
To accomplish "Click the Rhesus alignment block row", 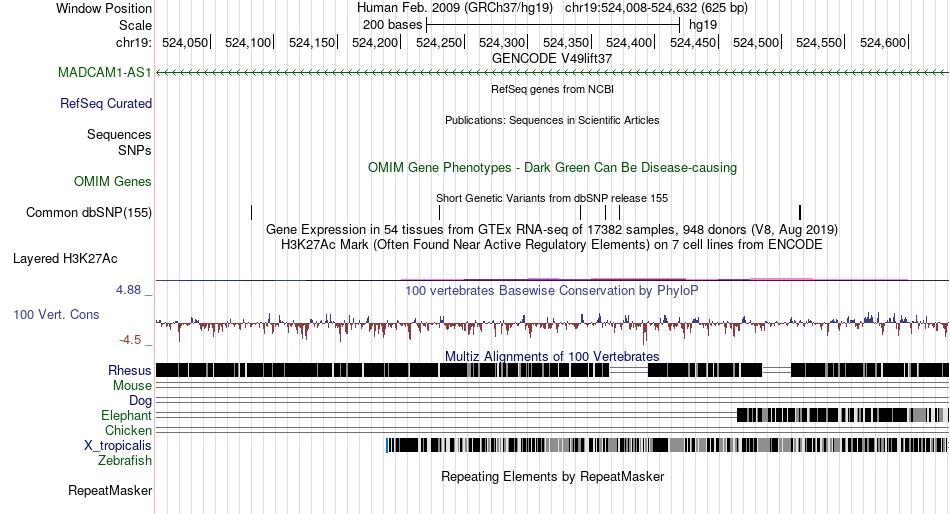I will tap(552, 370).
